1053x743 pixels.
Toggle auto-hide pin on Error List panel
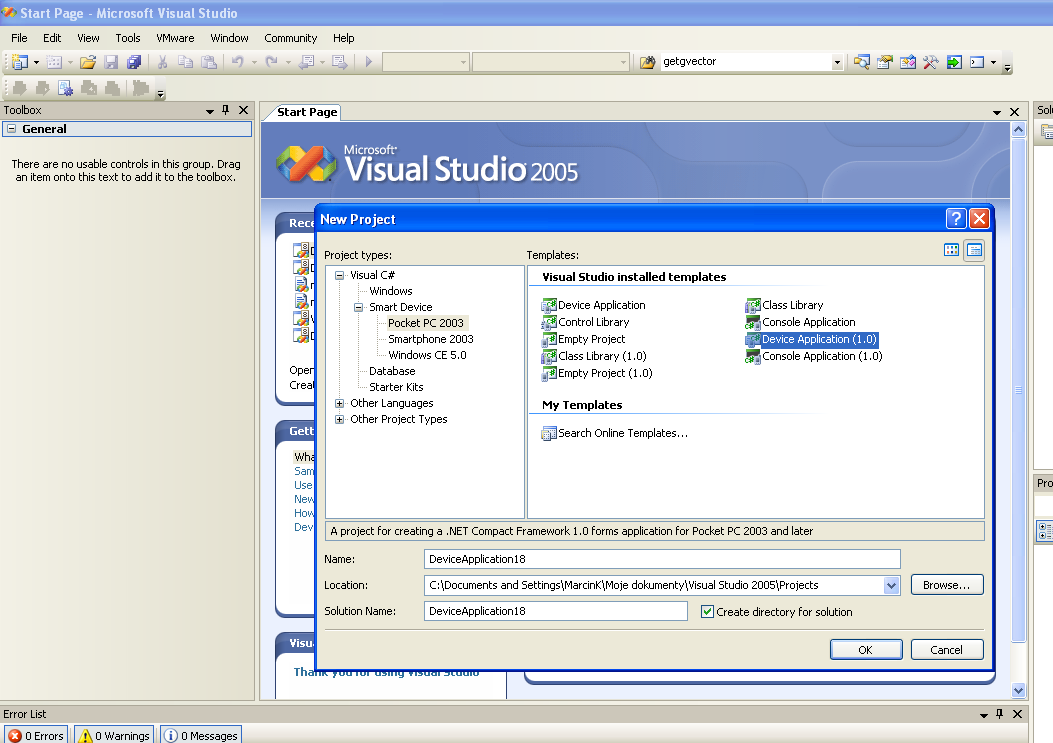click(x=999, y=714)
